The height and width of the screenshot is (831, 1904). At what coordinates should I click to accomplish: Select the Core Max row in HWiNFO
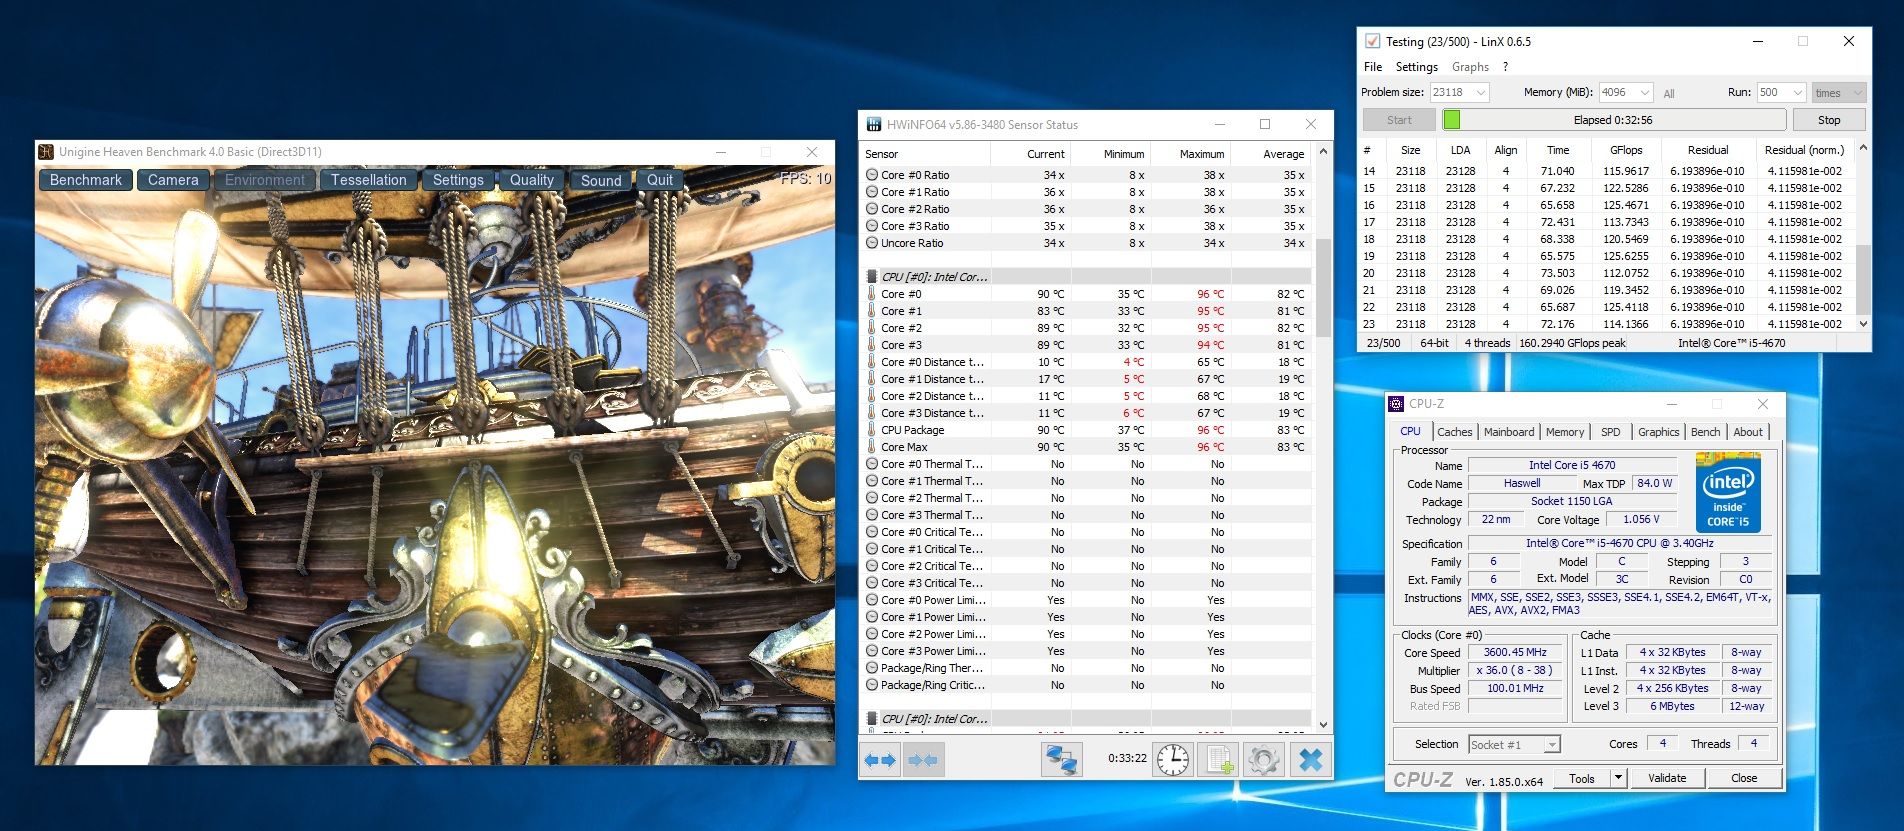click(1086, 447)
